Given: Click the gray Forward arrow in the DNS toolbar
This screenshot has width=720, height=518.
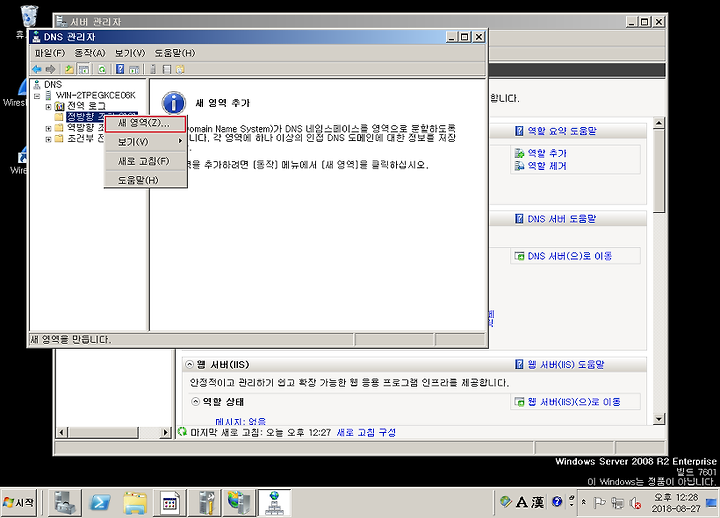Looking at the screenshot, I should [50, 69].
